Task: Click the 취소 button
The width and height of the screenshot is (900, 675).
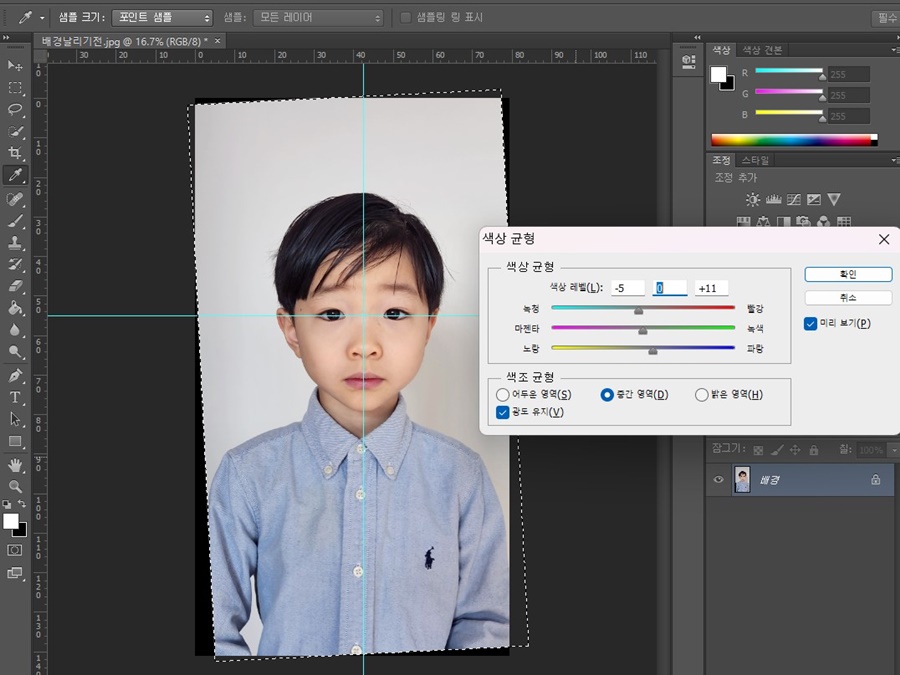Action: tap(848, 297)
